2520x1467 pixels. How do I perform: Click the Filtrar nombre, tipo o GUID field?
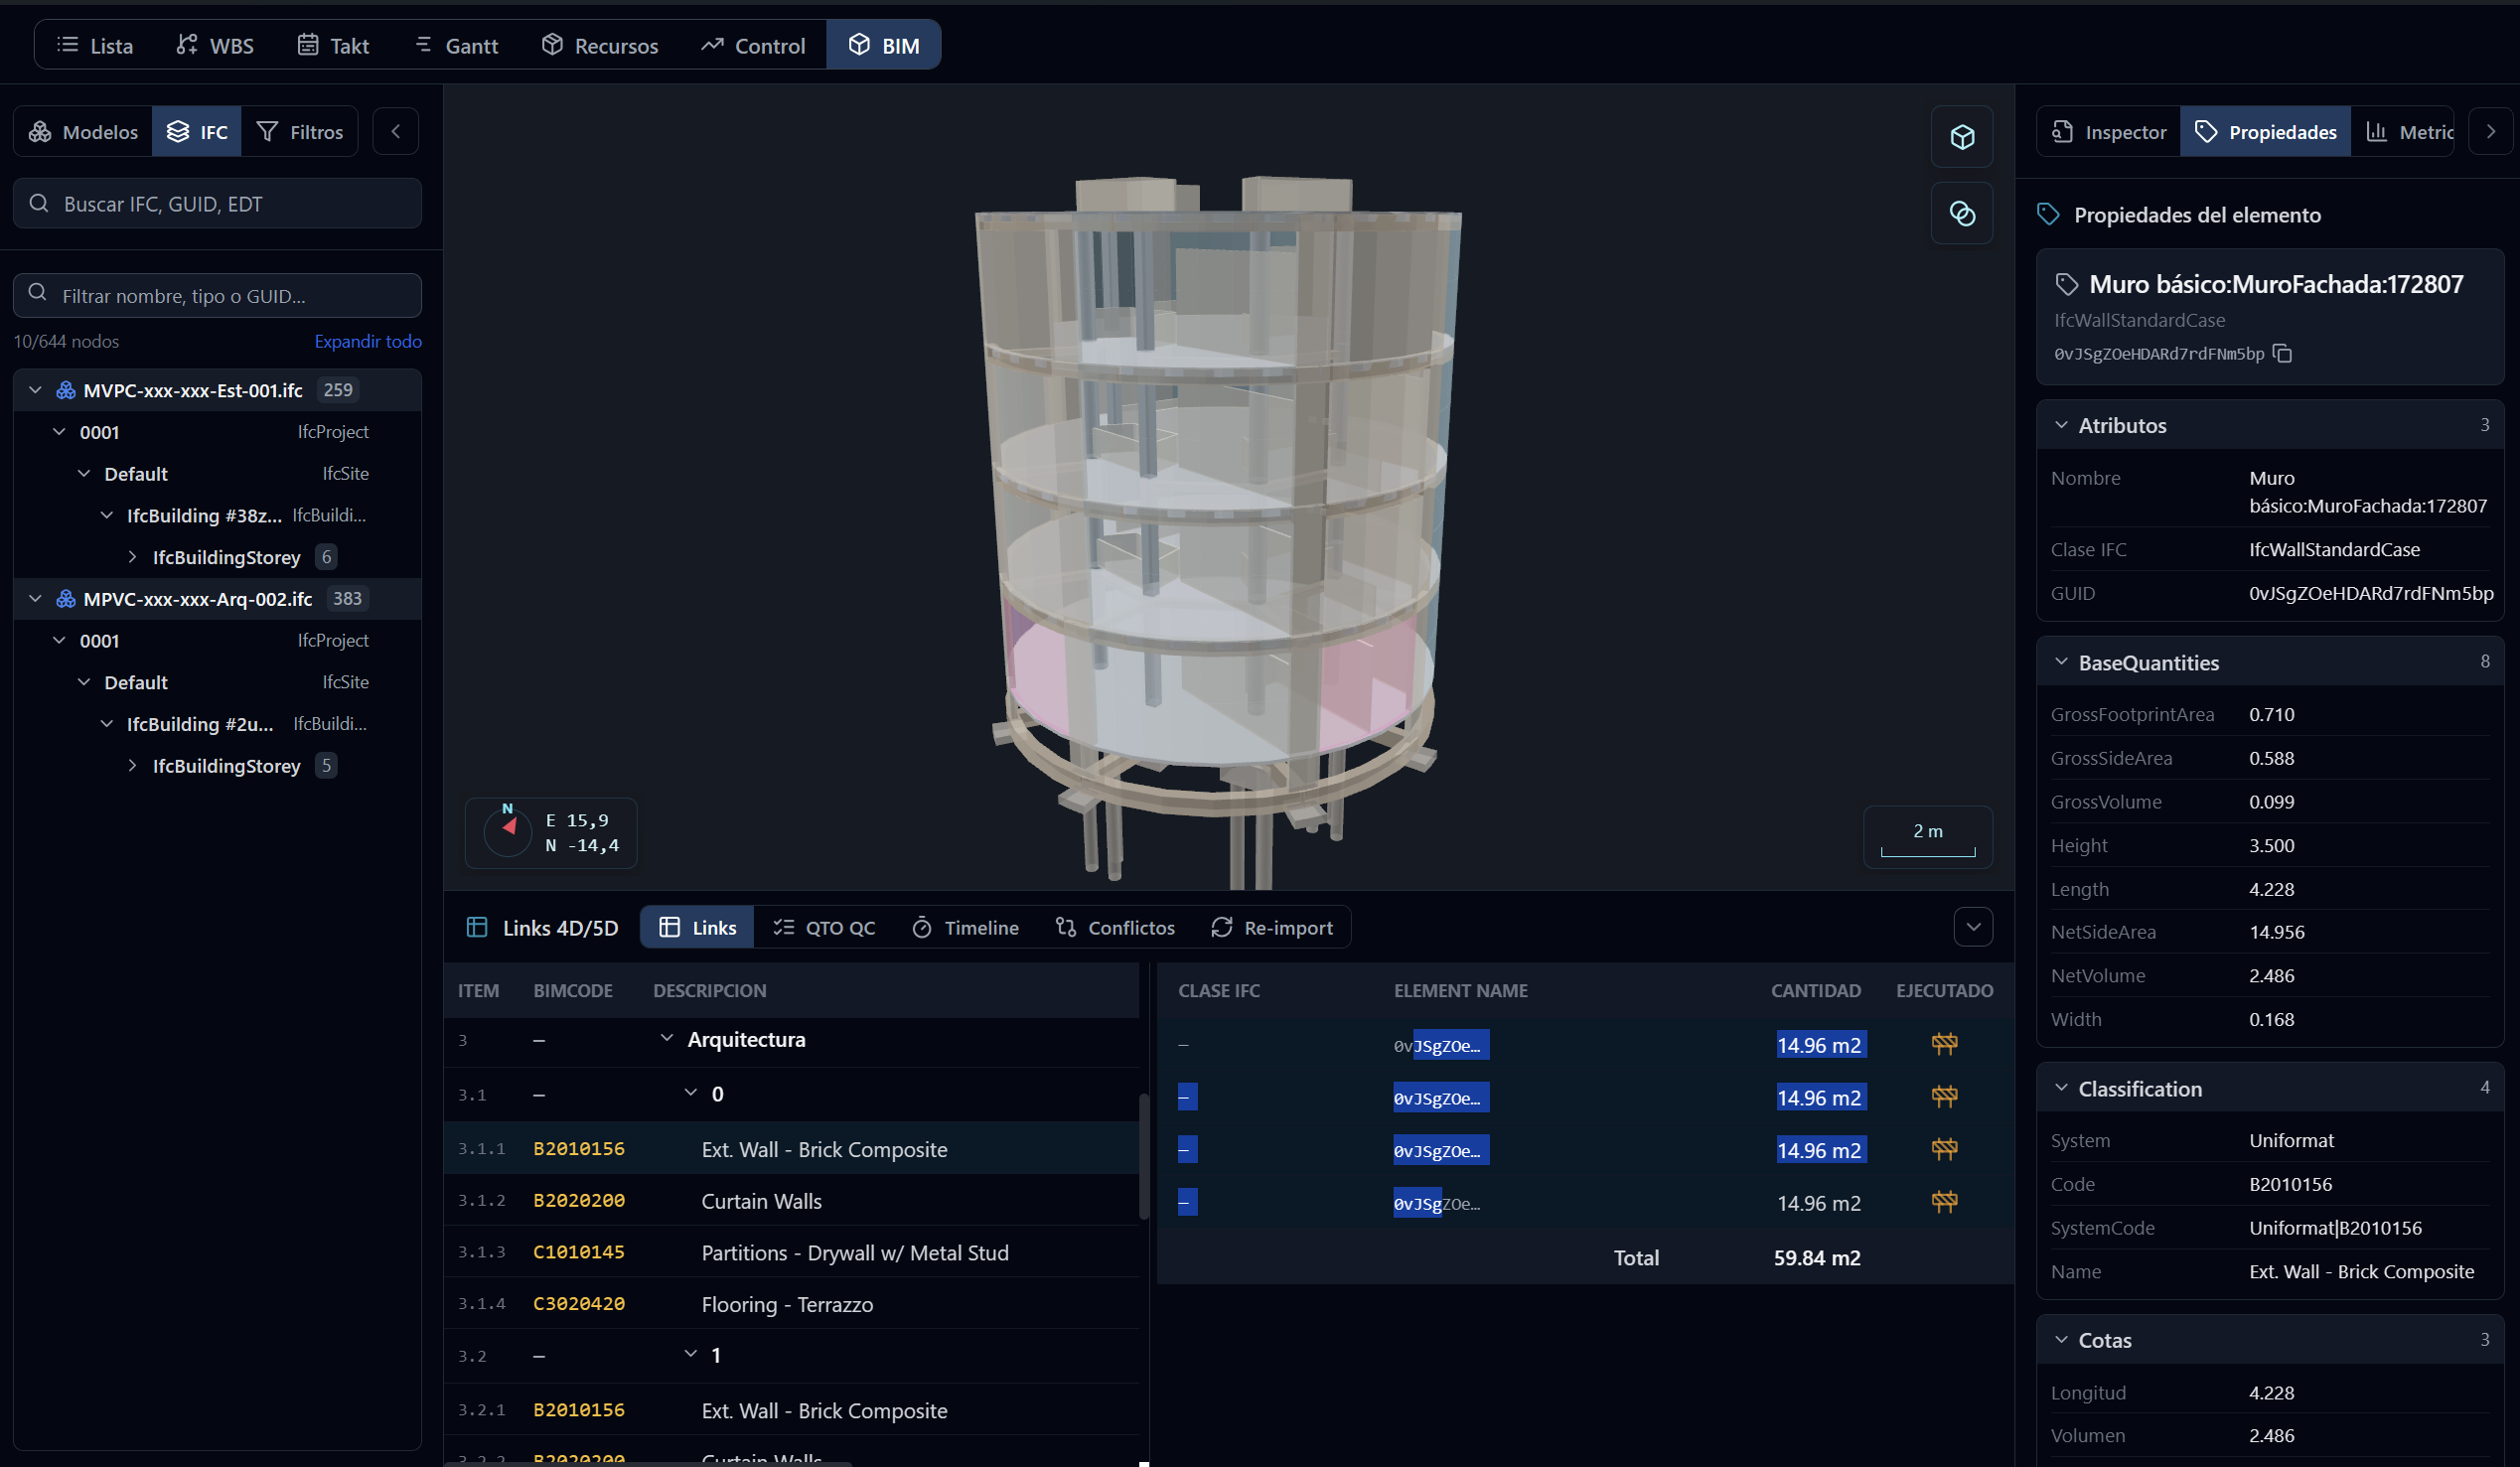pos(217,296)
